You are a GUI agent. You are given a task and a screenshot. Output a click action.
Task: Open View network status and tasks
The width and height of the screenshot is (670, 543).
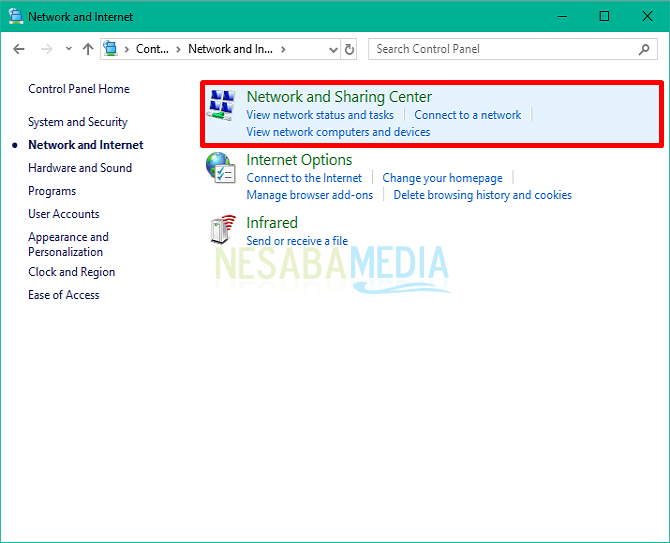tap(320, 115)
